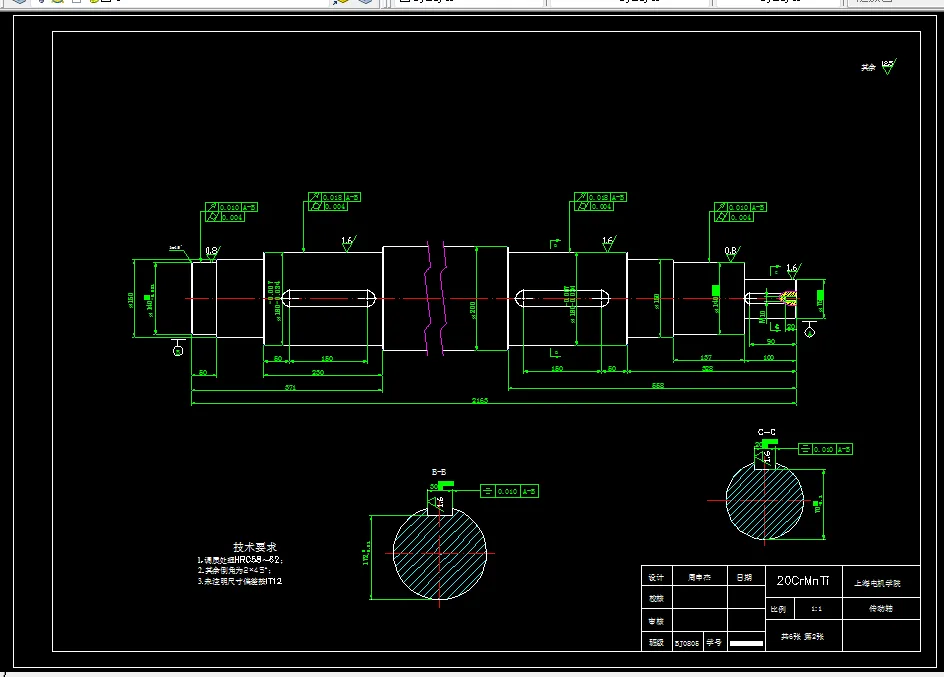This screenshot has width=944, height=677.
Task: Select symmetry tolerance frame in B-B section
Action: [x=509, y=492]
